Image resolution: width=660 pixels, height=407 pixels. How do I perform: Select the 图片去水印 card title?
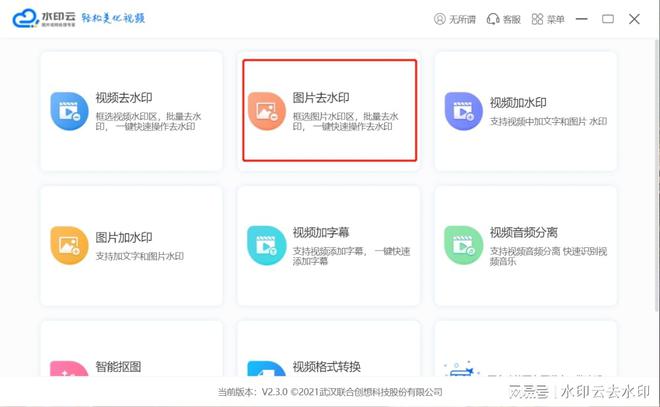pos(322,99)
